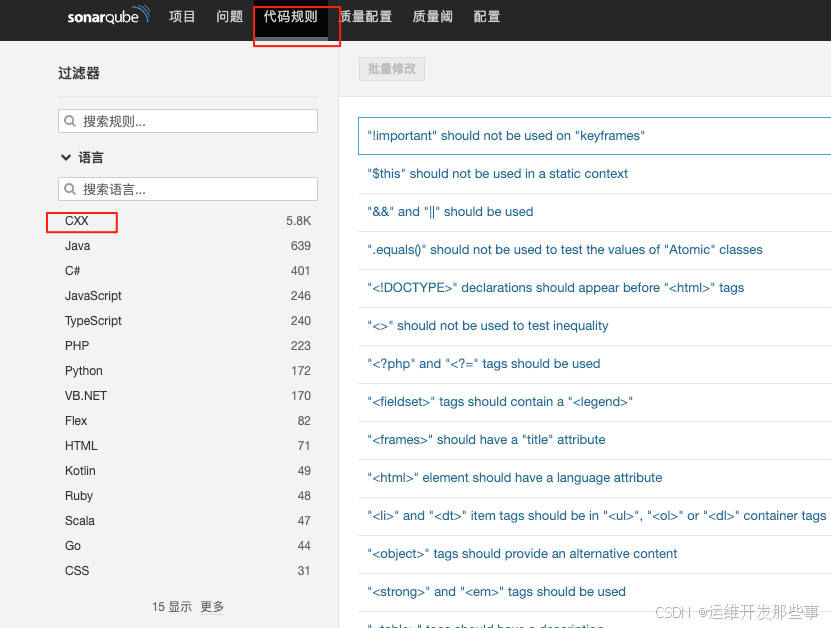831x628 pixels.
Task: Open the 质量阈 menu
Action: pos(432,16)
